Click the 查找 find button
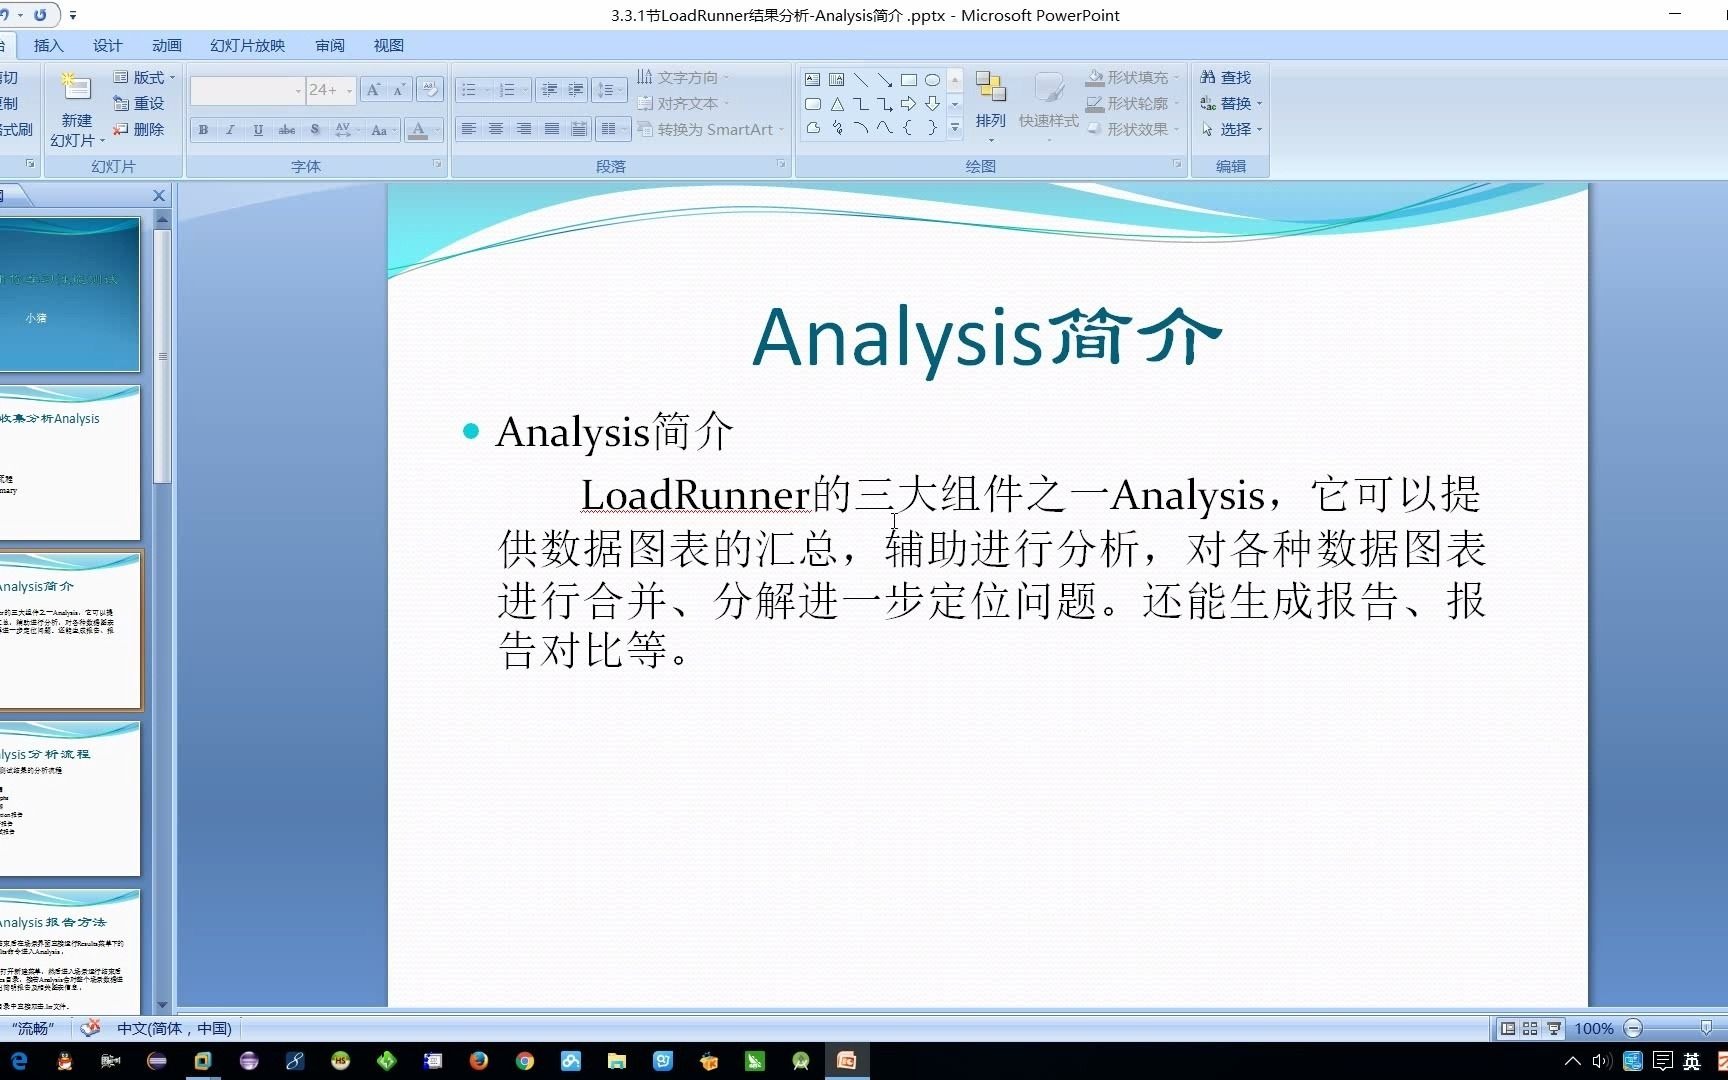Image resolution: width=1728 pixels, height=1080 pixels. tap(1226, 77)
